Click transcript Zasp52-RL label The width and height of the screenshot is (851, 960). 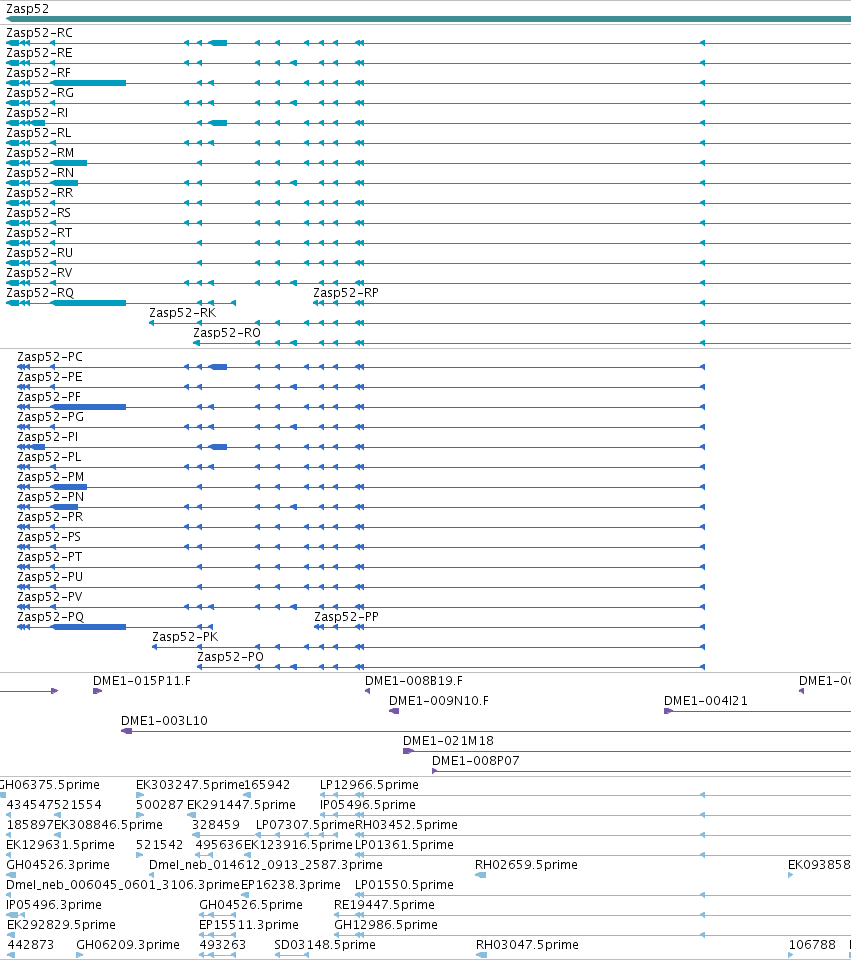pyautogui.click(x=39, y=133)
